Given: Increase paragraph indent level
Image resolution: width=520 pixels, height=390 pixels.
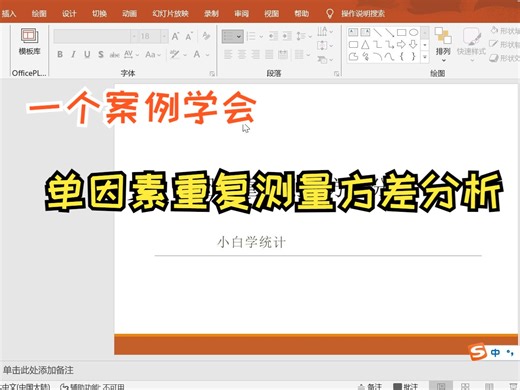Looking at the screenshot, I should [287, 36].
